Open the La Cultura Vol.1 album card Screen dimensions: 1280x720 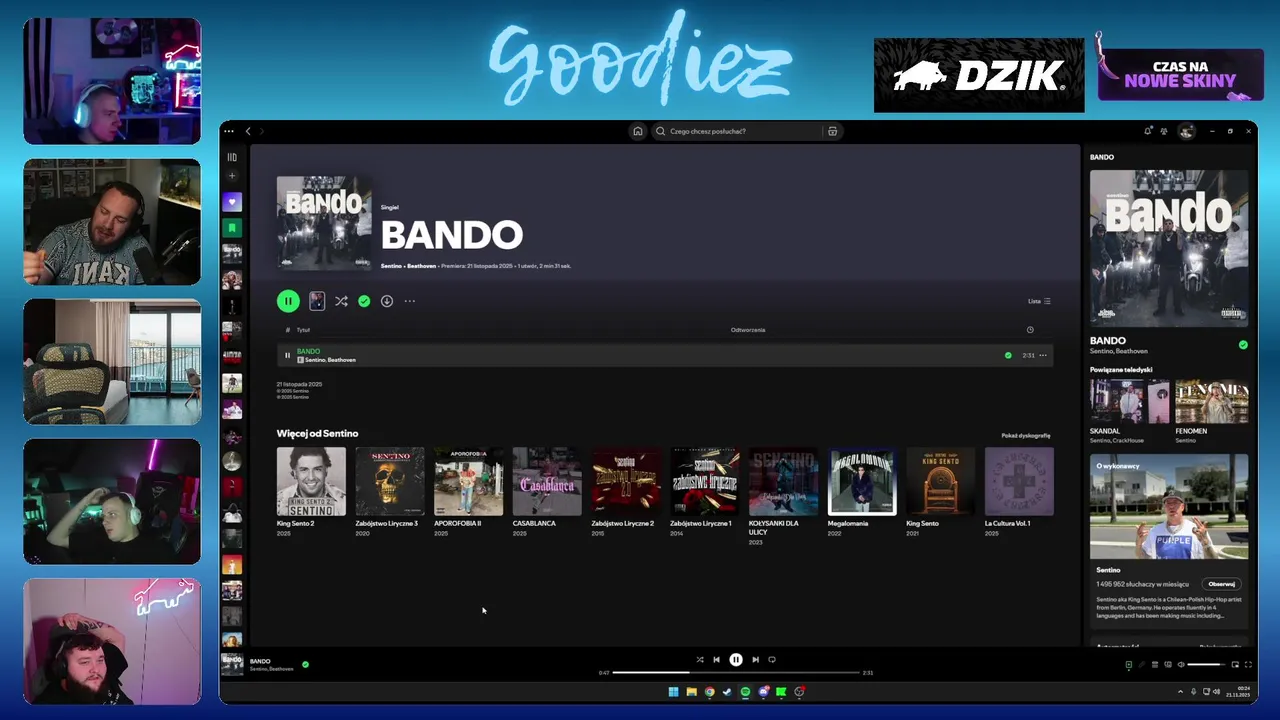click(1019, 493)
